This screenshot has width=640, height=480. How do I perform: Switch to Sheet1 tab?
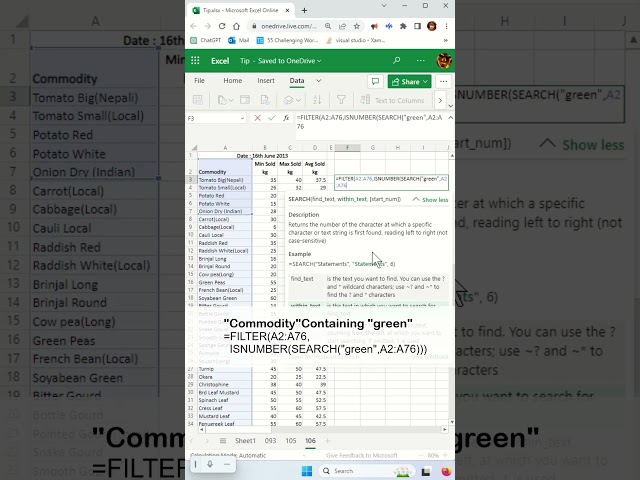coord(245,441)
